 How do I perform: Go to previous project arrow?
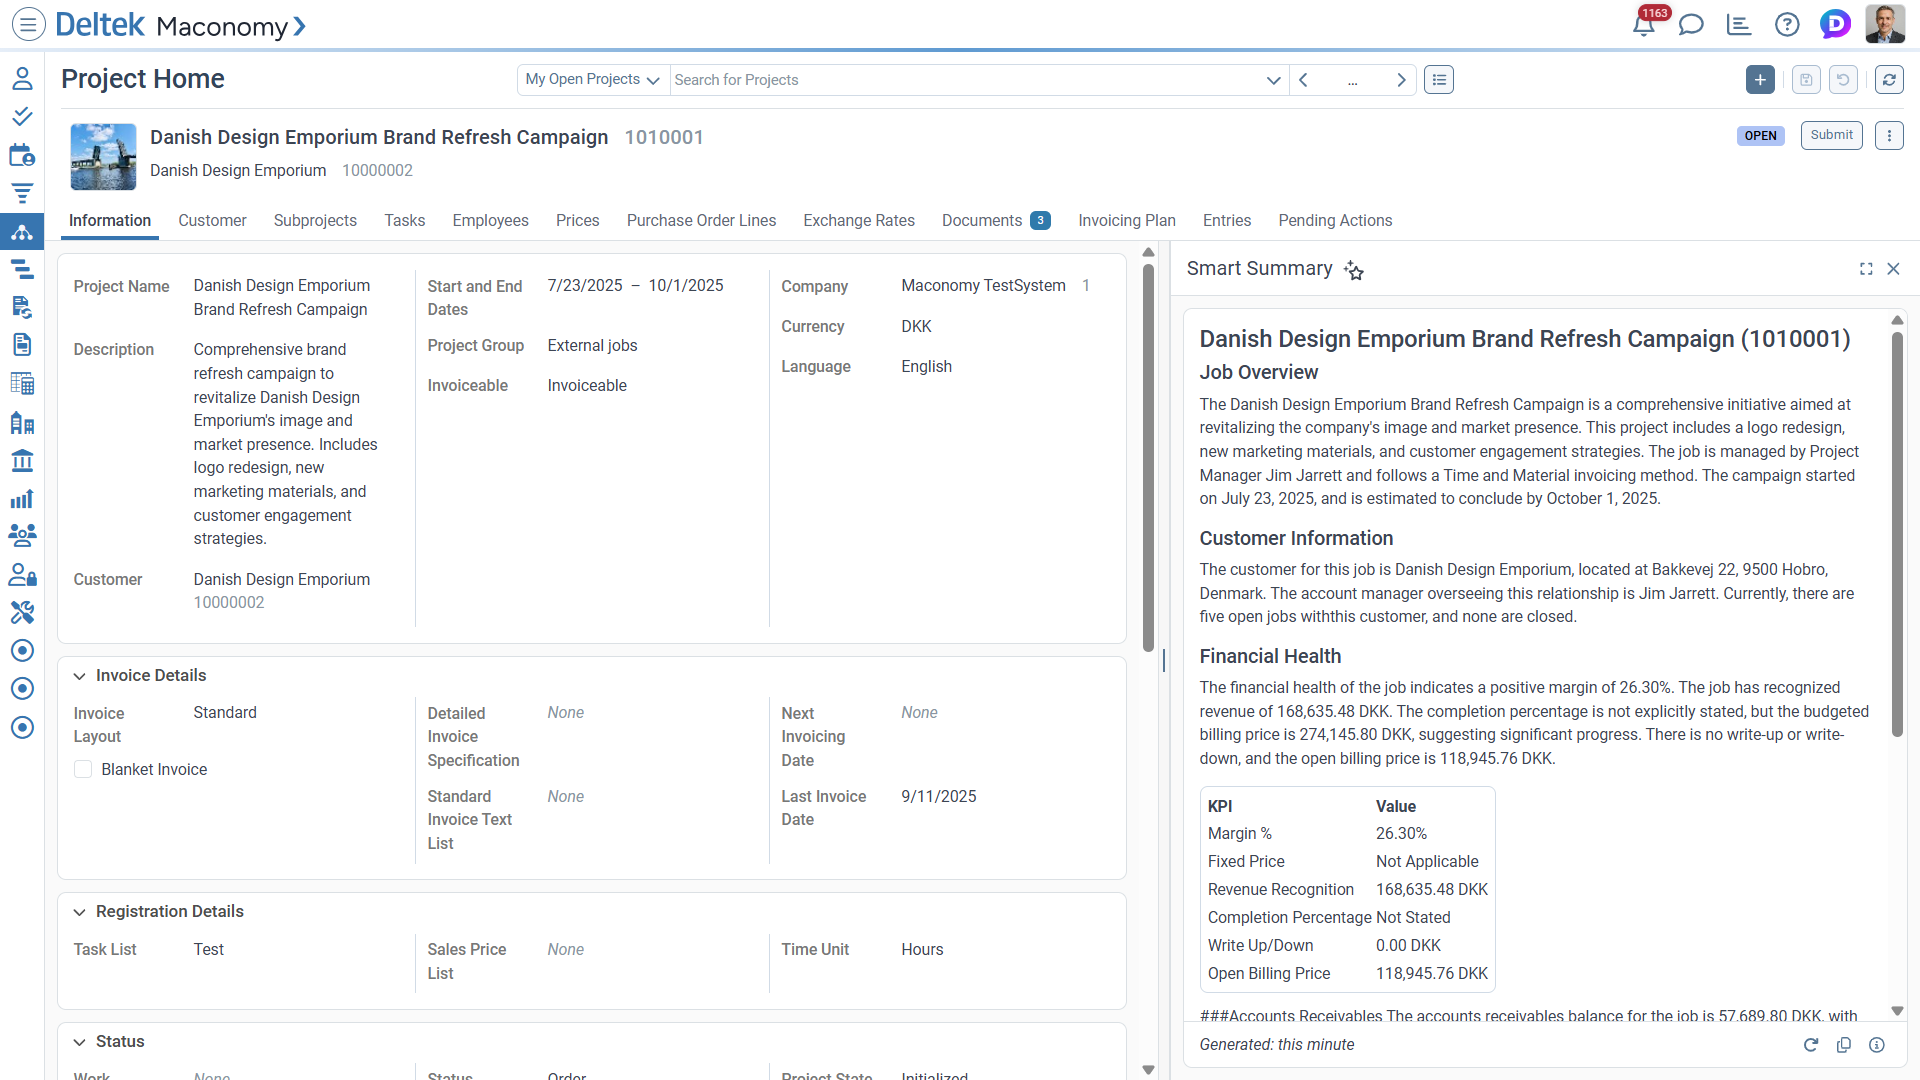(x=1303, y=80)
